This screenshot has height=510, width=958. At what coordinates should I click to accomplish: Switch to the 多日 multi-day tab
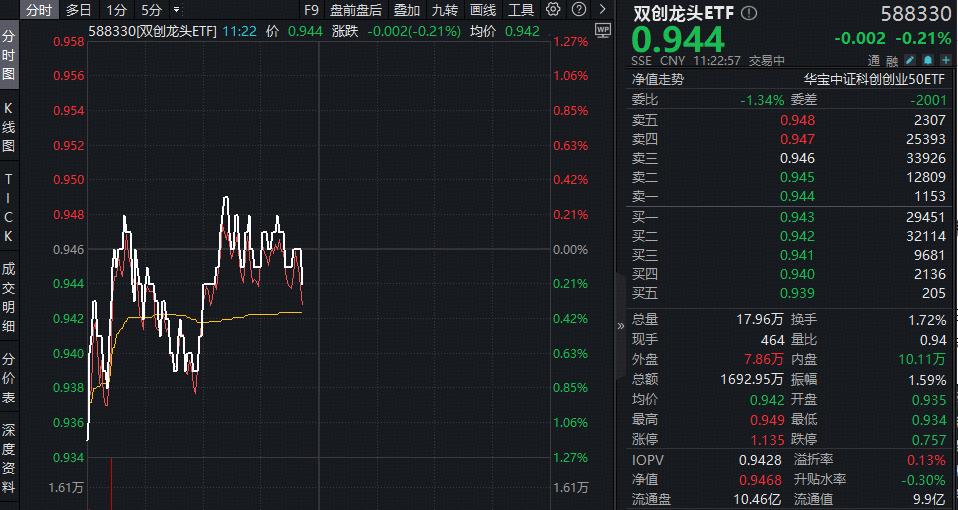[x=79, y=10]
